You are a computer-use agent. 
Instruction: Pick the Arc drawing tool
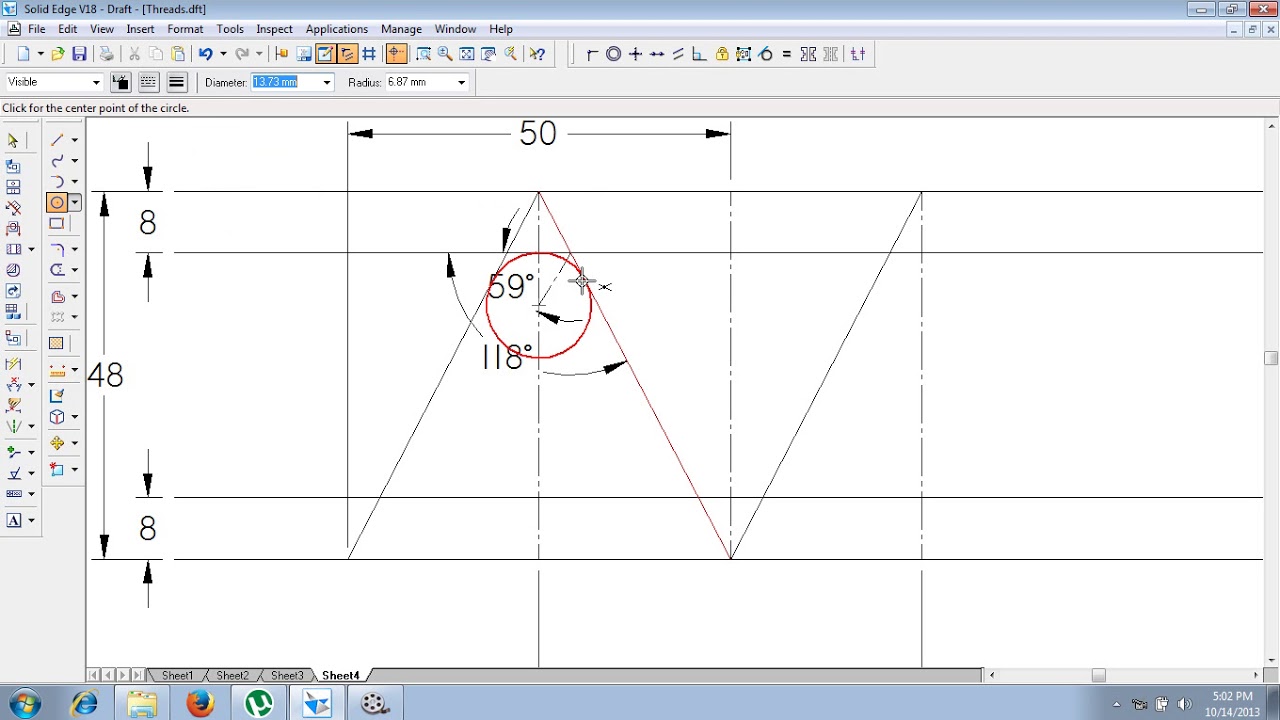point(57,182)
